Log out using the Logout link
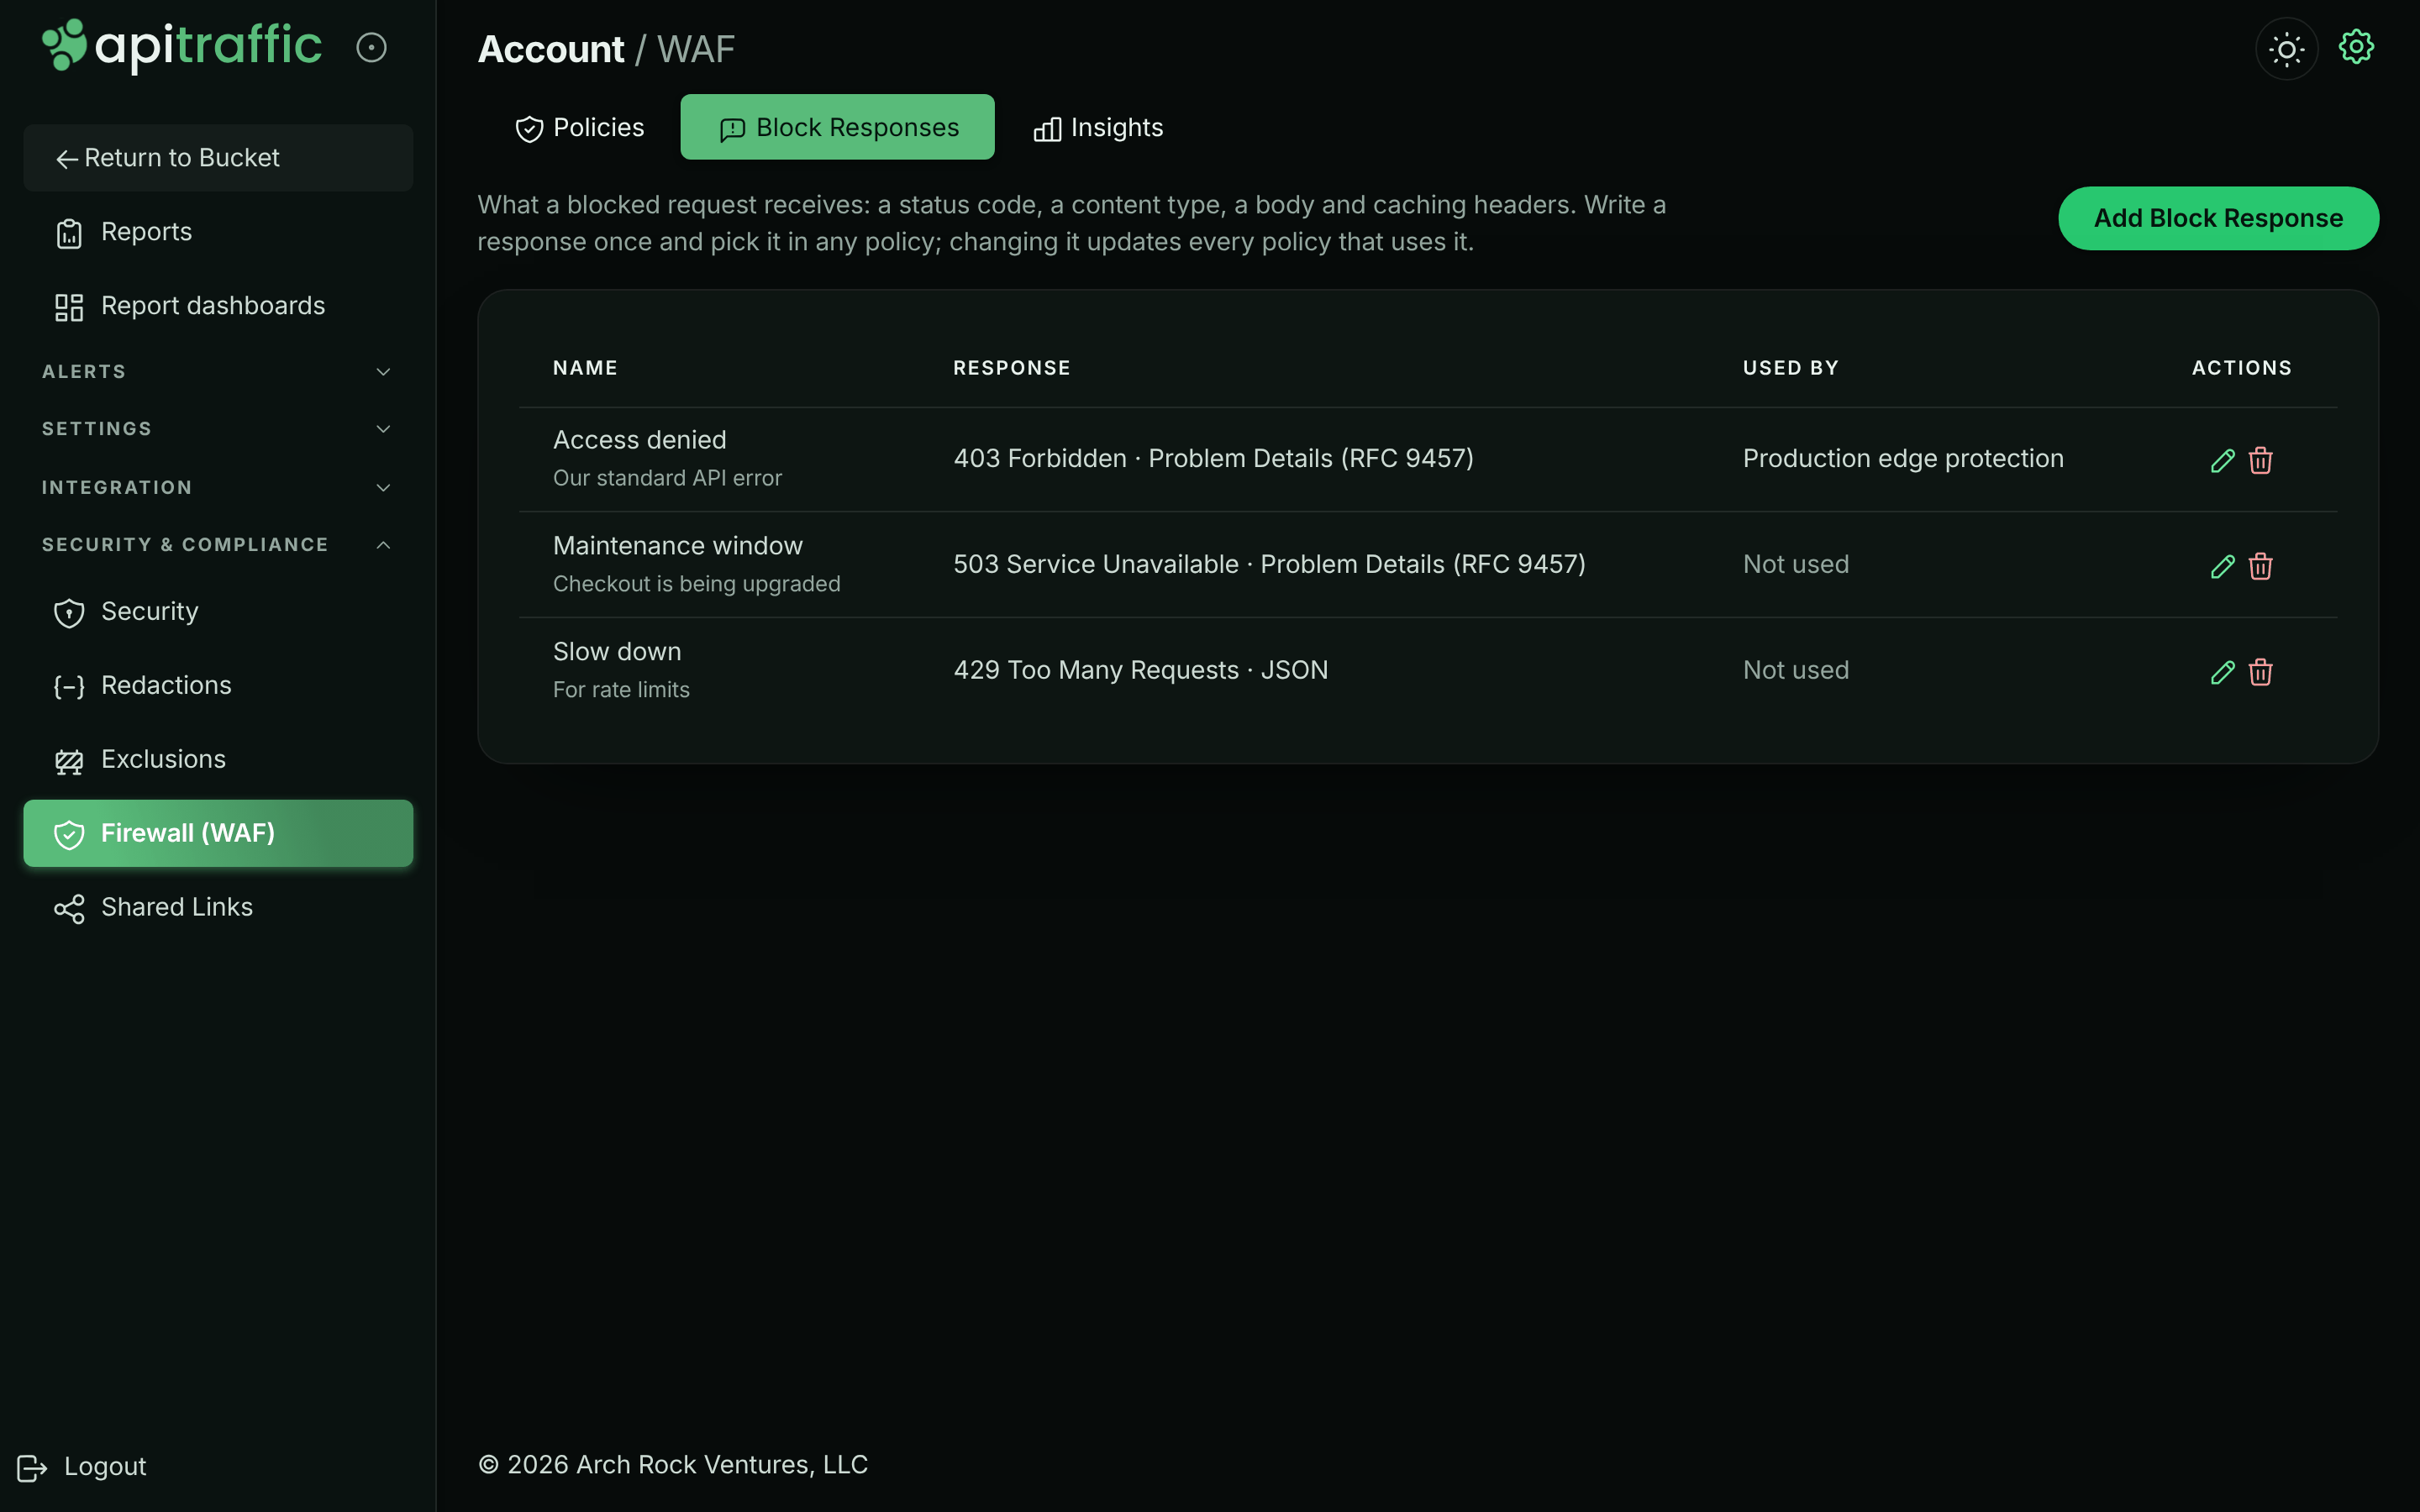Viewport: 2420px width, 1512px height. [x=82, y=1467]
